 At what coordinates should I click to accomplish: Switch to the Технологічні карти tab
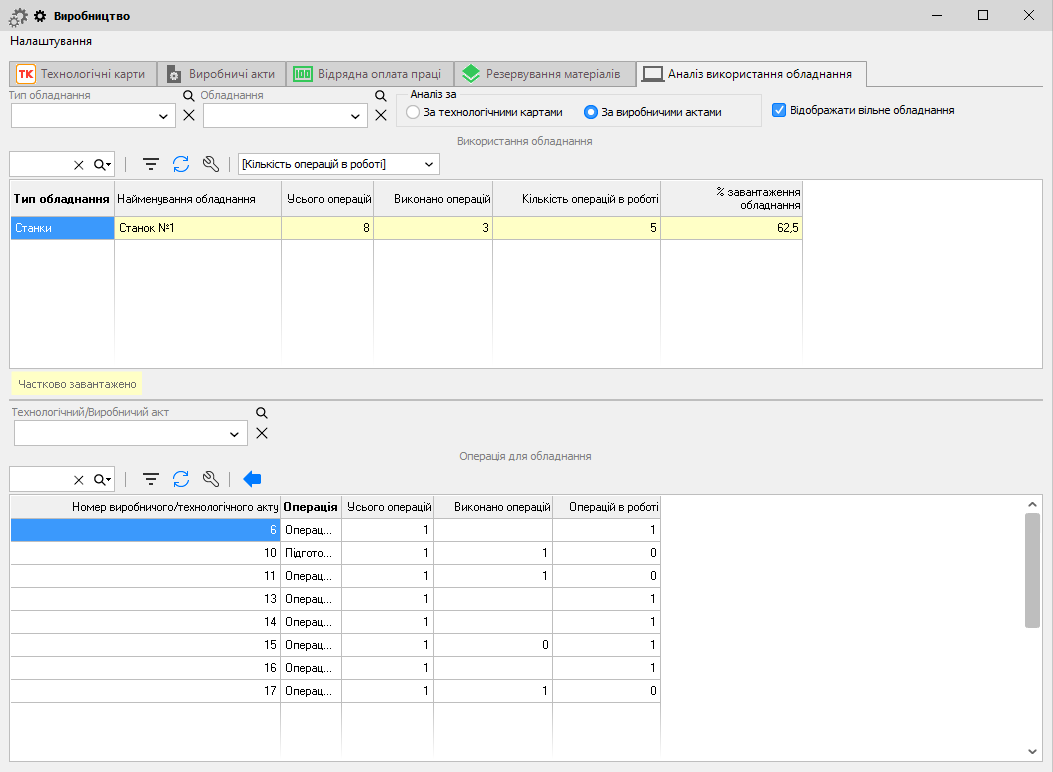tap(83, 74)
